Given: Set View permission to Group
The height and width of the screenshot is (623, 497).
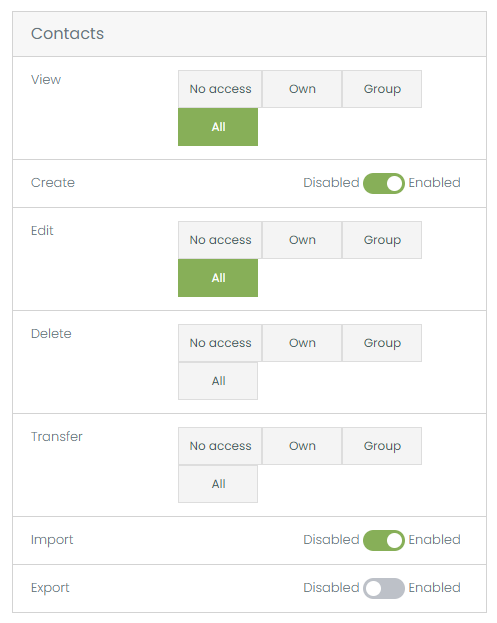Looking at the screenshot, I should [382, 89].
